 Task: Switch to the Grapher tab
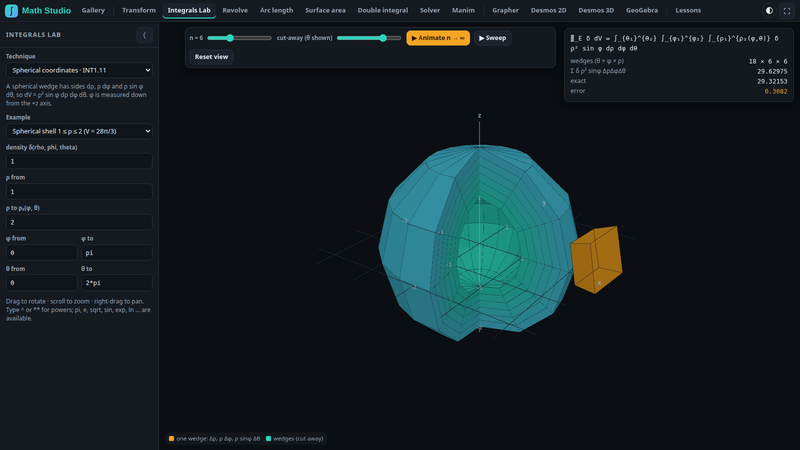pyautogui.click(x=505, y=10)
